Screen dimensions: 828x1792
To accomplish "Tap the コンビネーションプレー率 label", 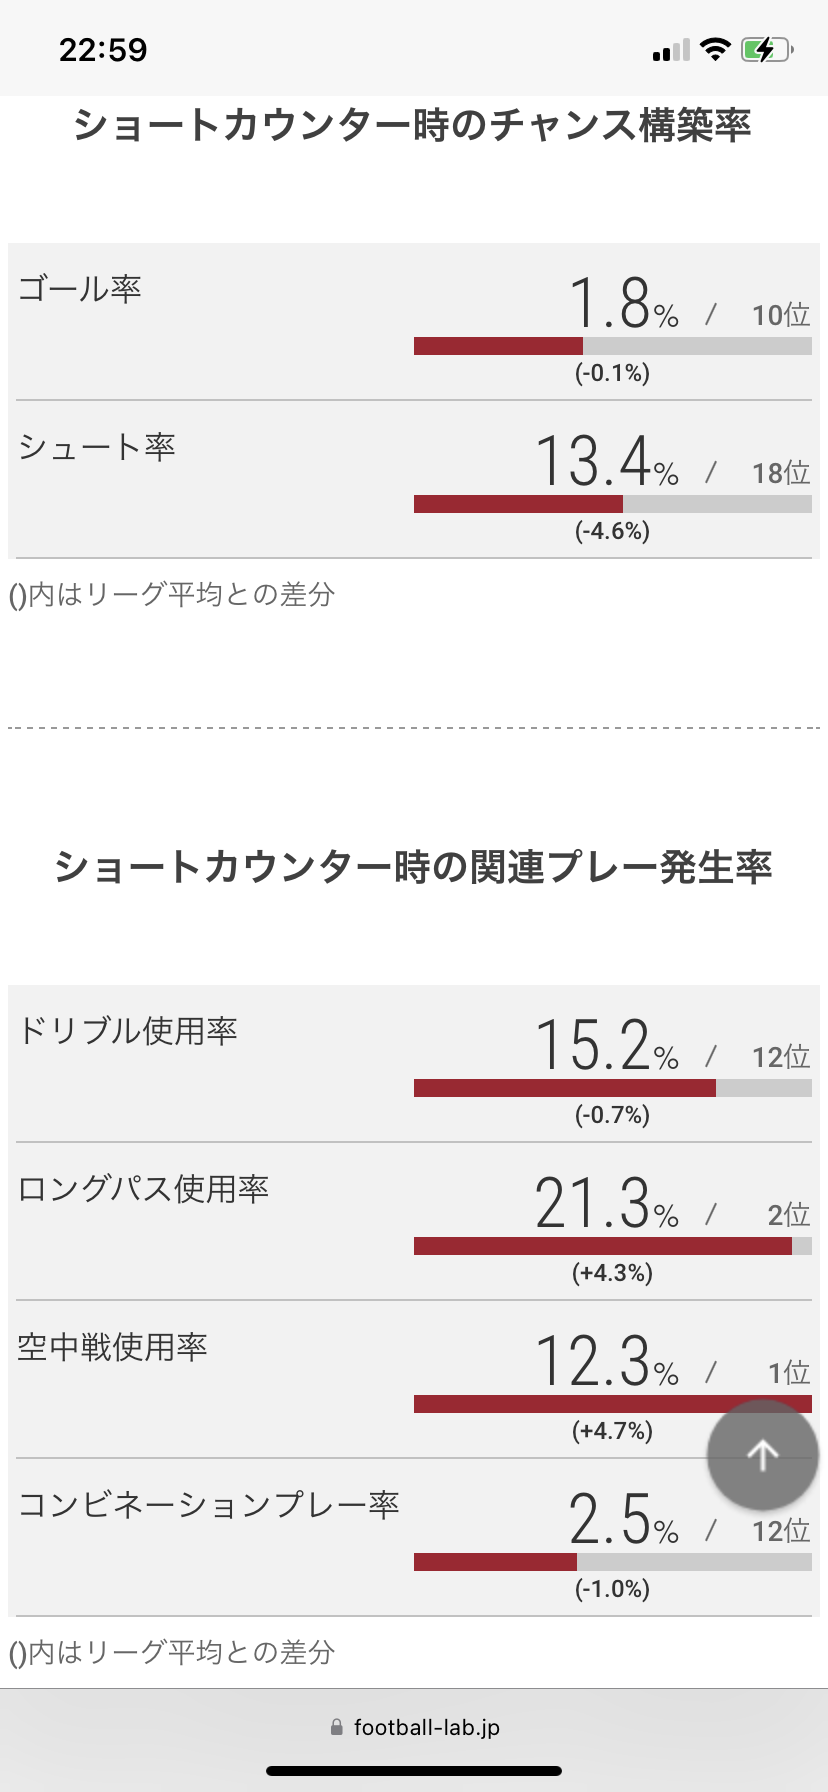I will point(209,1505).
